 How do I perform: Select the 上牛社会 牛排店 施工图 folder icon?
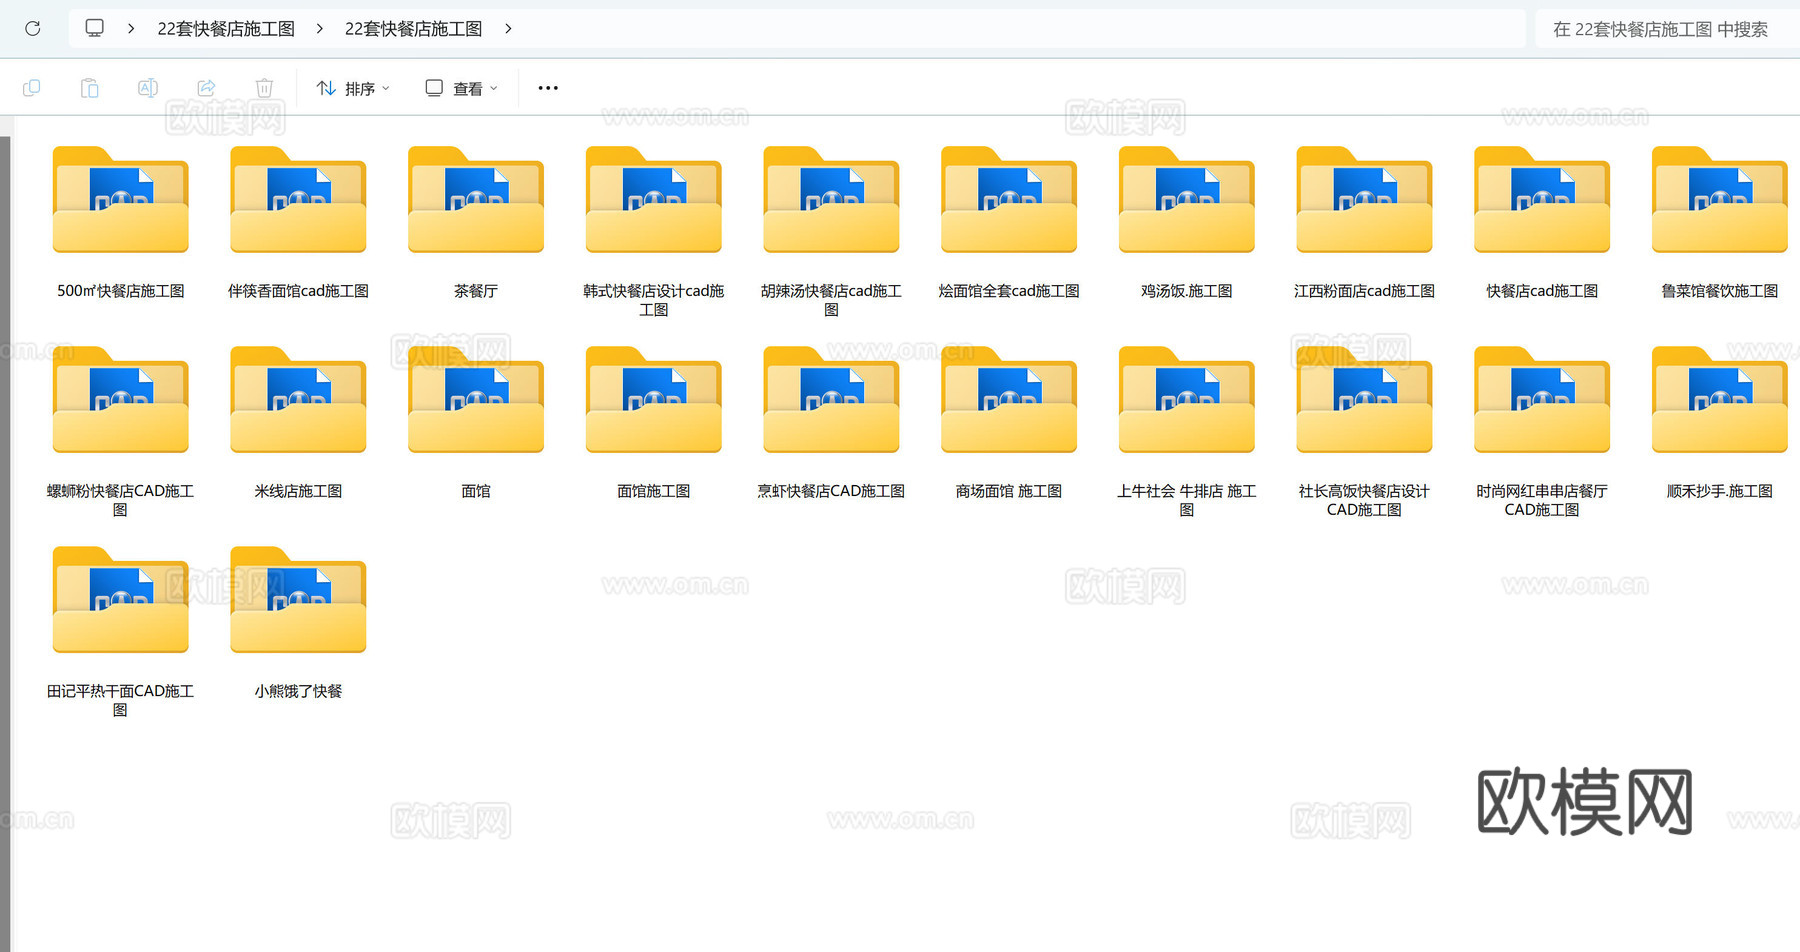[1187, 400]
